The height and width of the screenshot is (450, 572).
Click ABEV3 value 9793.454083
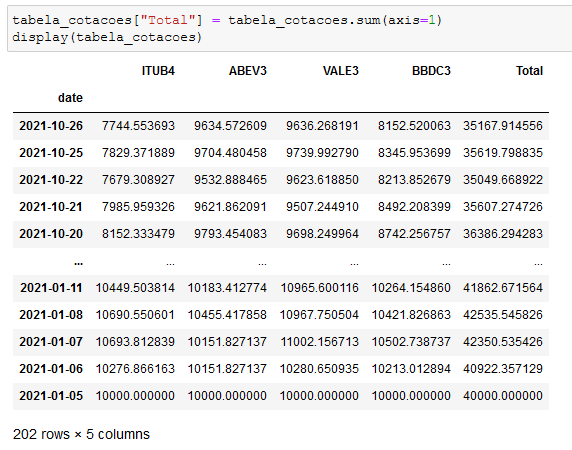point(230,234)
